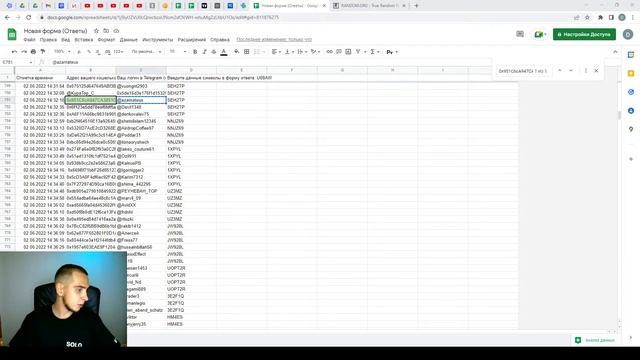This screenshot has width=640, height=360.
Task: Print the spreadsheet using the printer icon
Action: click(33, 52)
